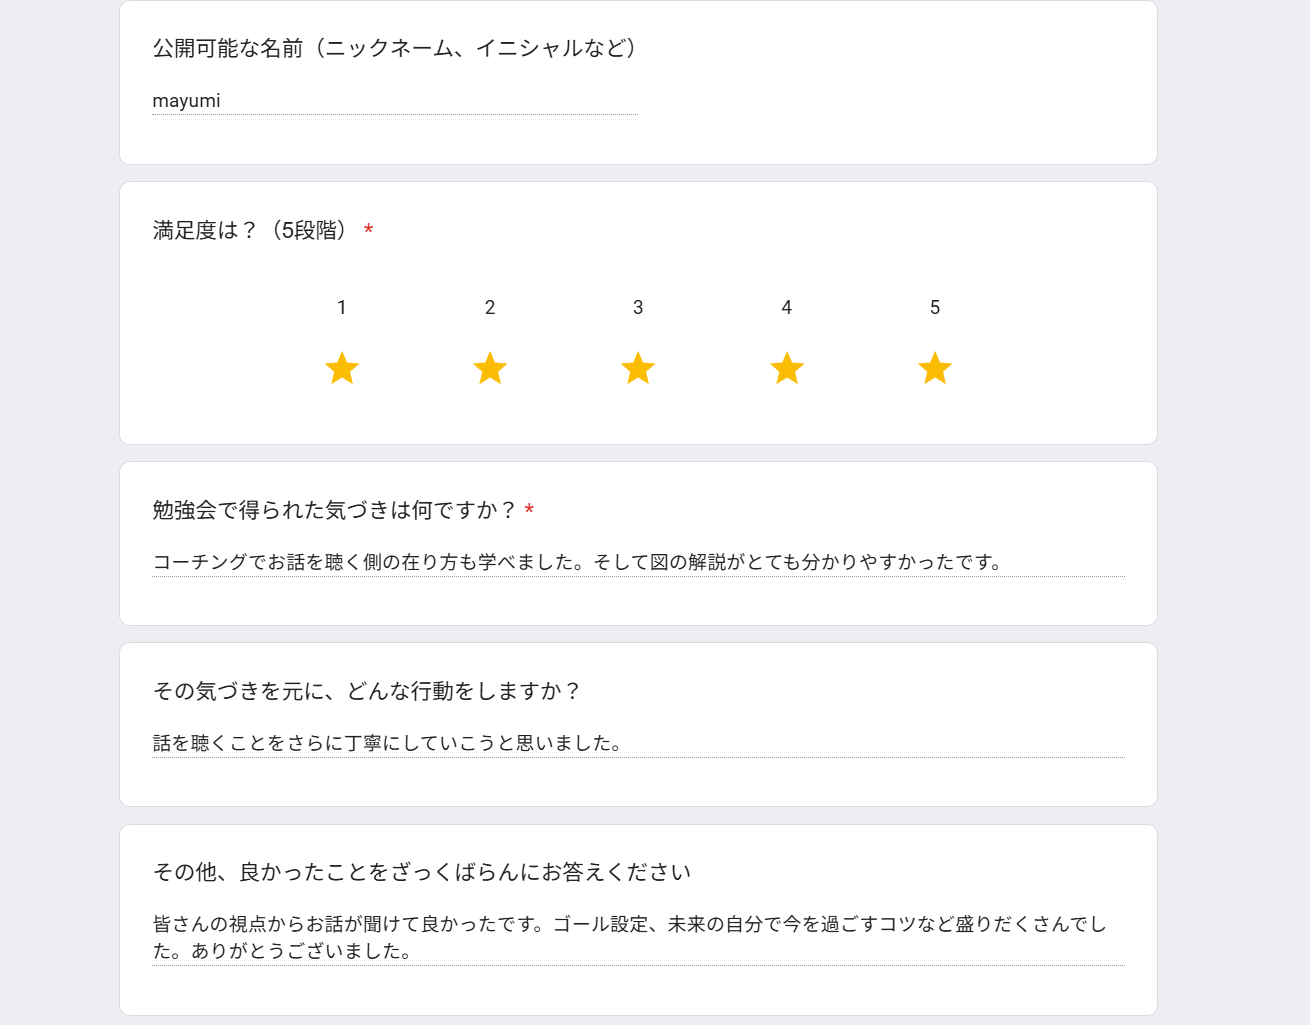Viewport: 1310px width, 1025px height.
Task: Click the number 2 rating label
Action: pos(490,308)
